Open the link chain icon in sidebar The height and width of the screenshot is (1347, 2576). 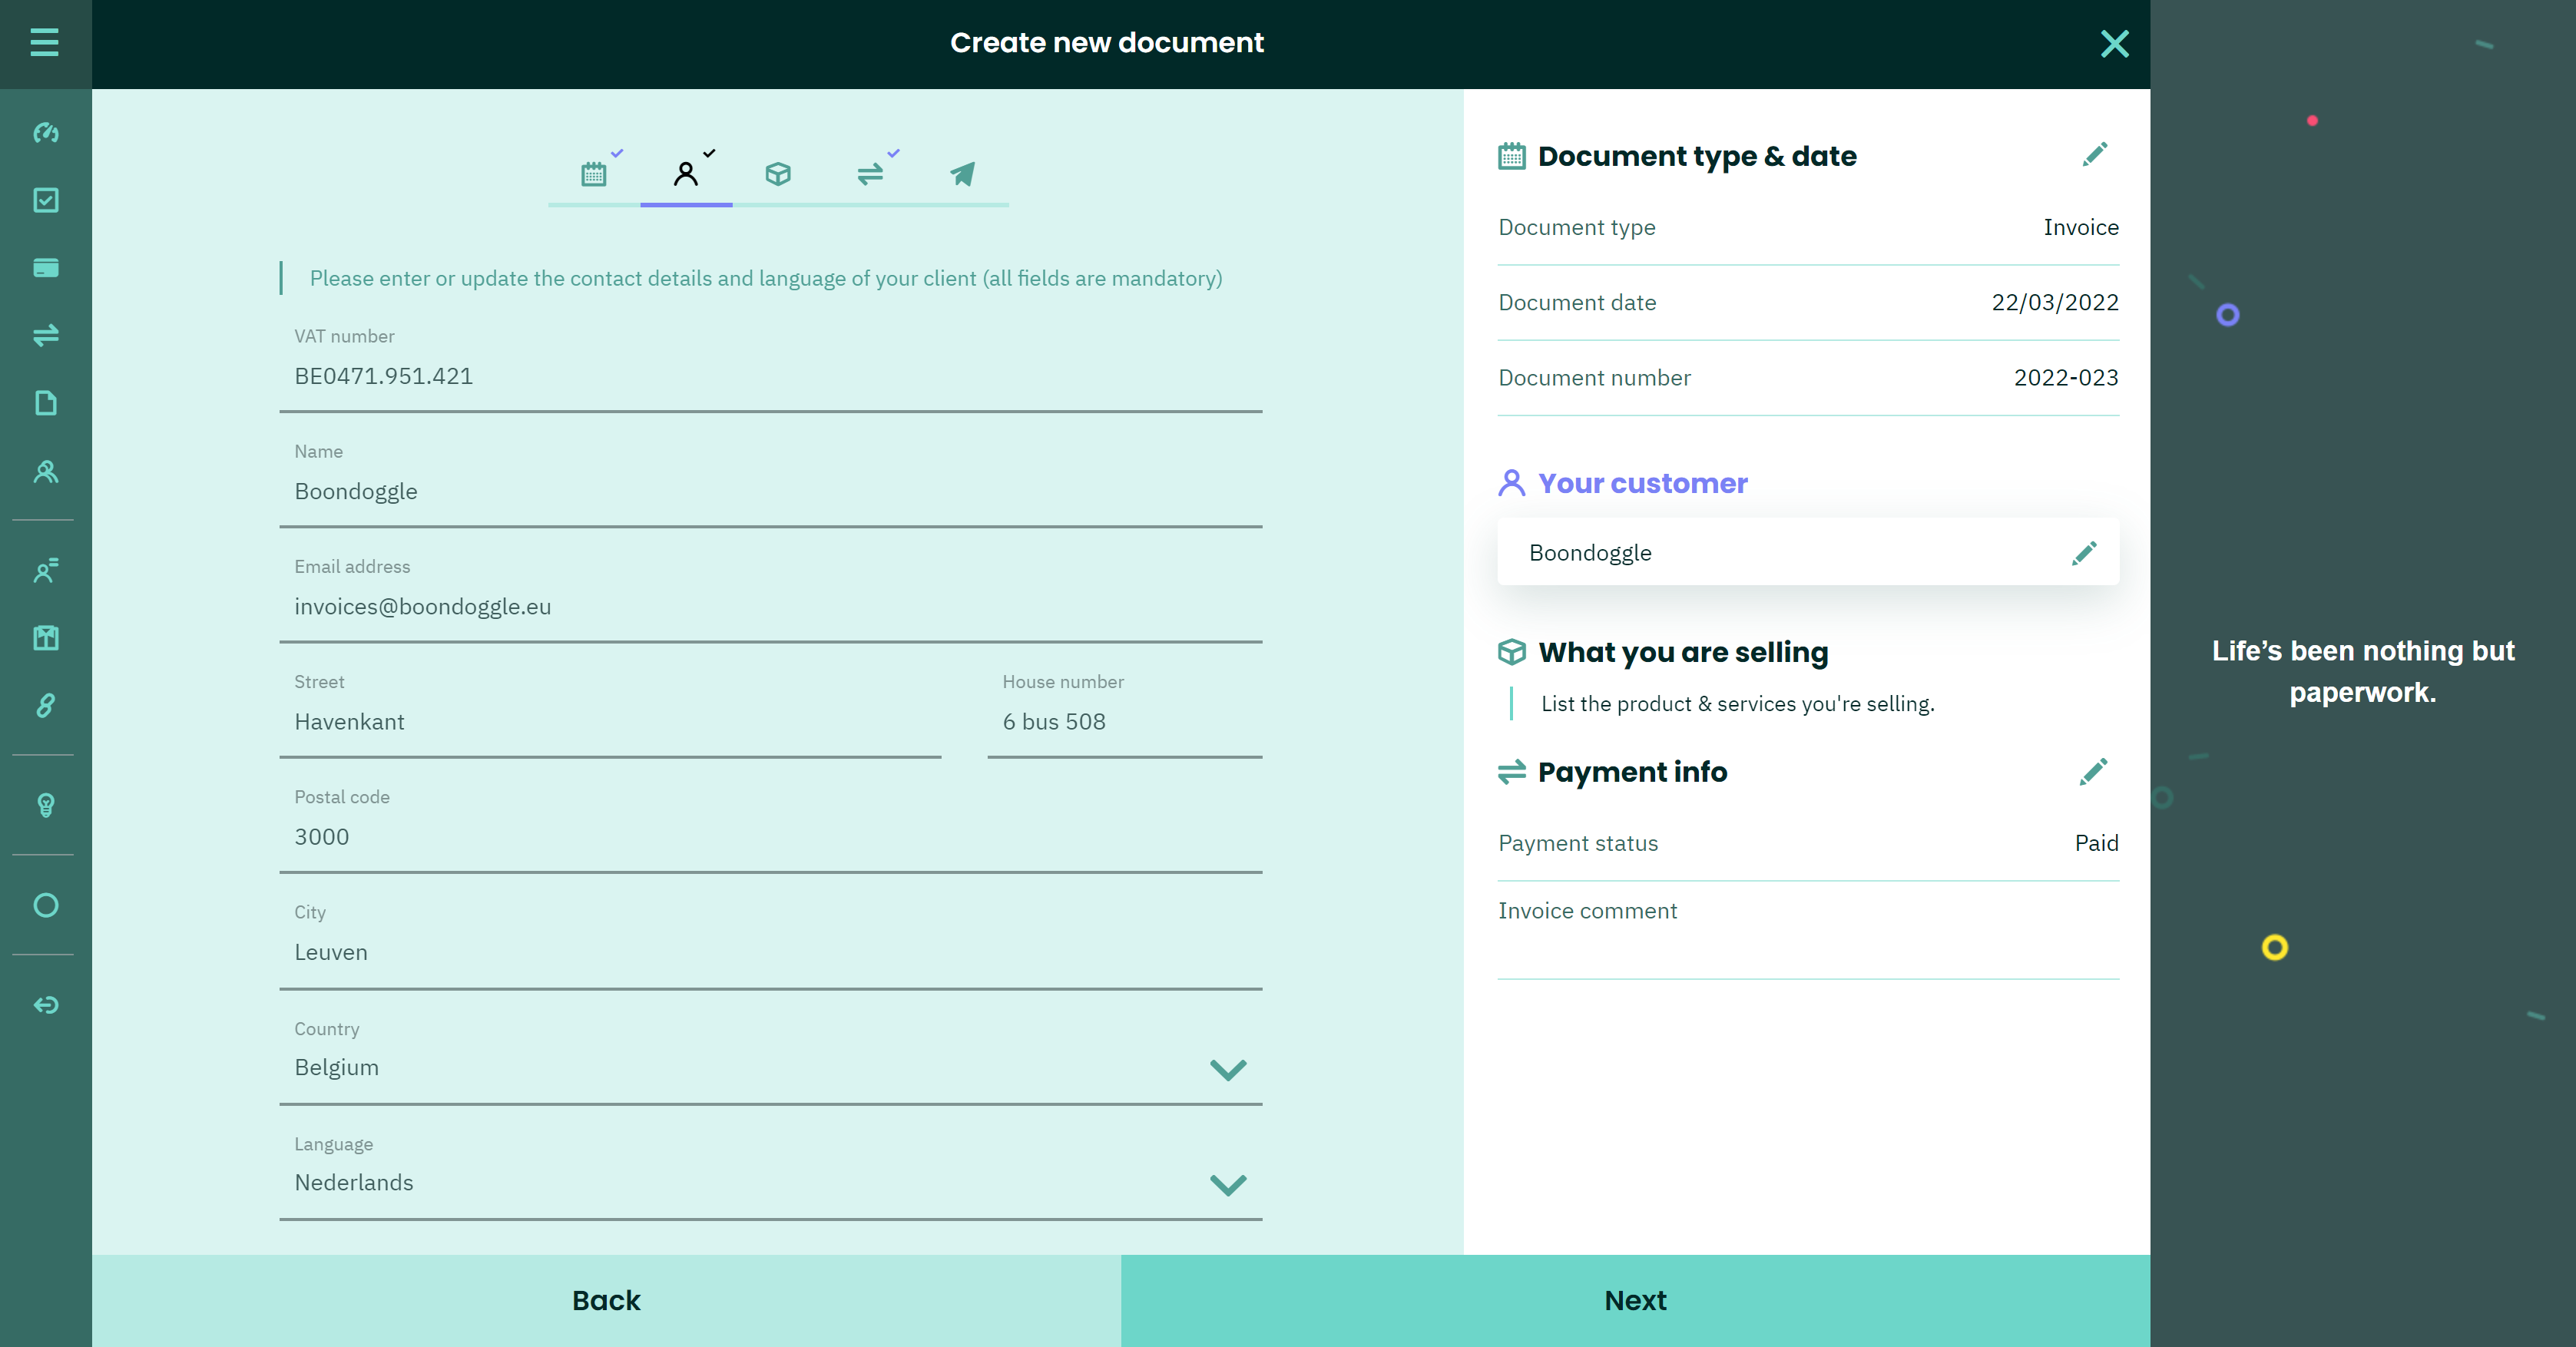coord(46,706)
